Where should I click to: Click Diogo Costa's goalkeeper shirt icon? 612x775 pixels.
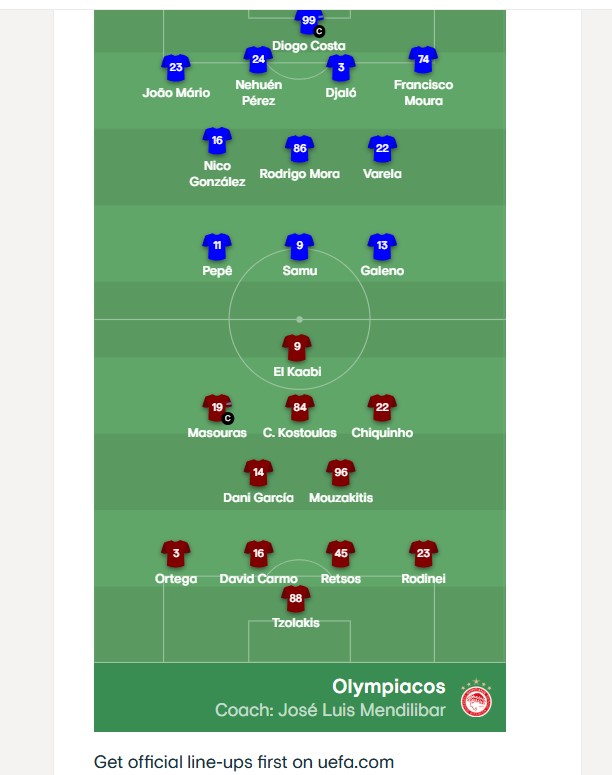pos(308,21)
